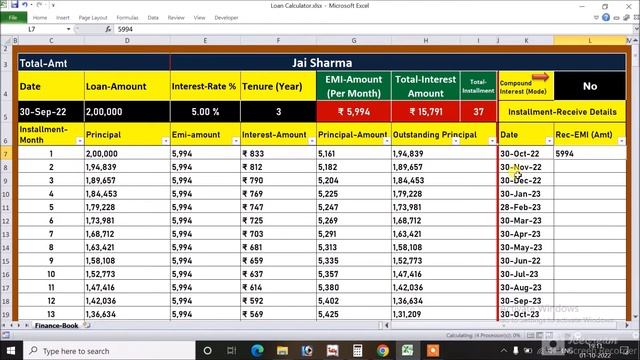640x360 pixels.
Task: Open the Calculator taskbar icon
Action: (x=358, y=351)
